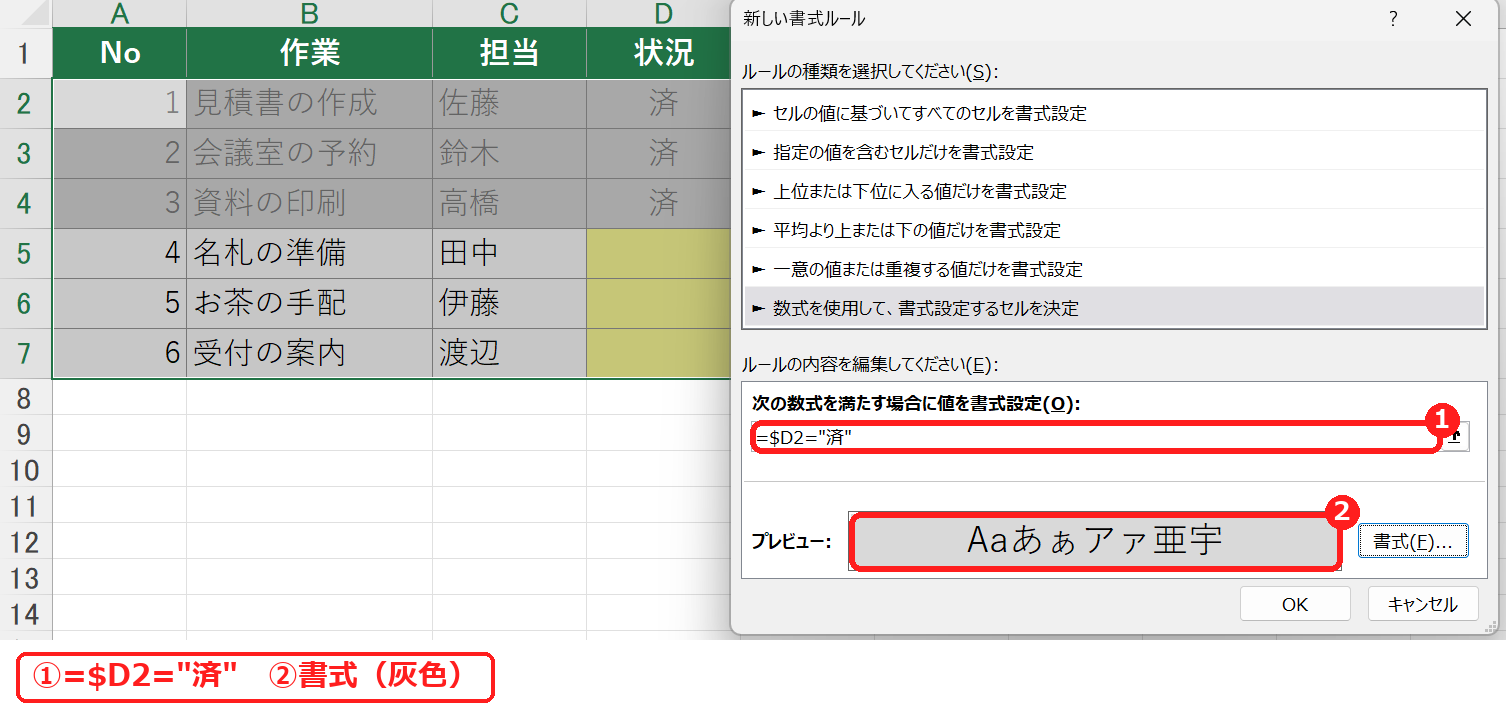Click cell 渡辺
Screen dimensions: 1506x710
click(x=509, y=353)
